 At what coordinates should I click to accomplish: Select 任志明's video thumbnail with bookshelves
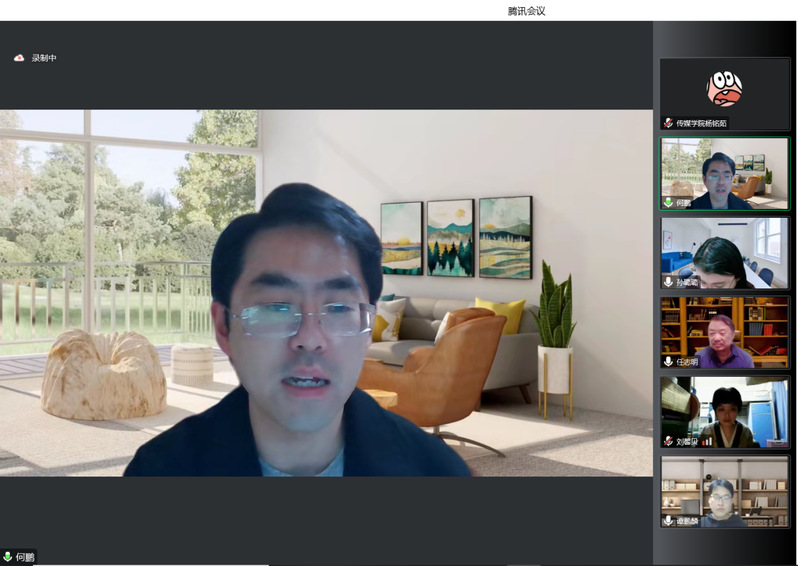[x=724, y=330]
